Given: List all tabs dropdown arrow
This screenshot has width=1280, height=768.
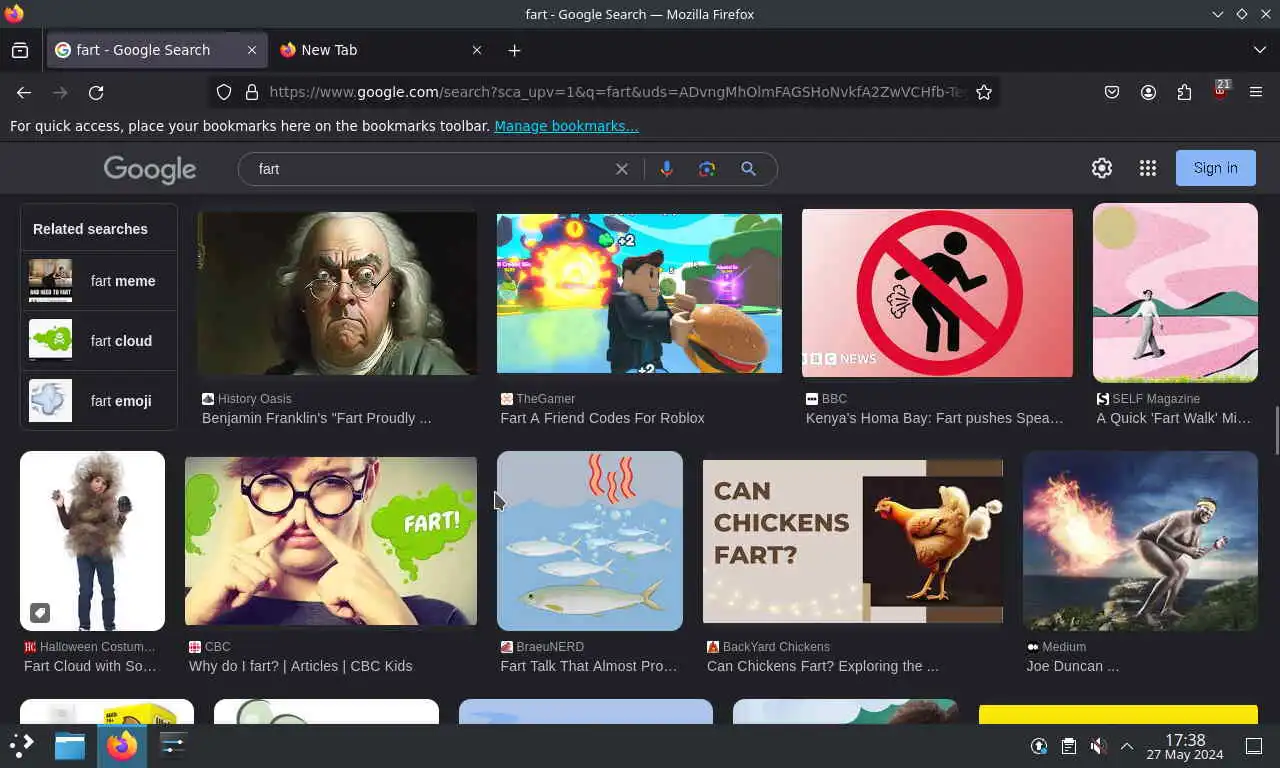Looking at the screenshot, I should click(x=1259, y=50).
